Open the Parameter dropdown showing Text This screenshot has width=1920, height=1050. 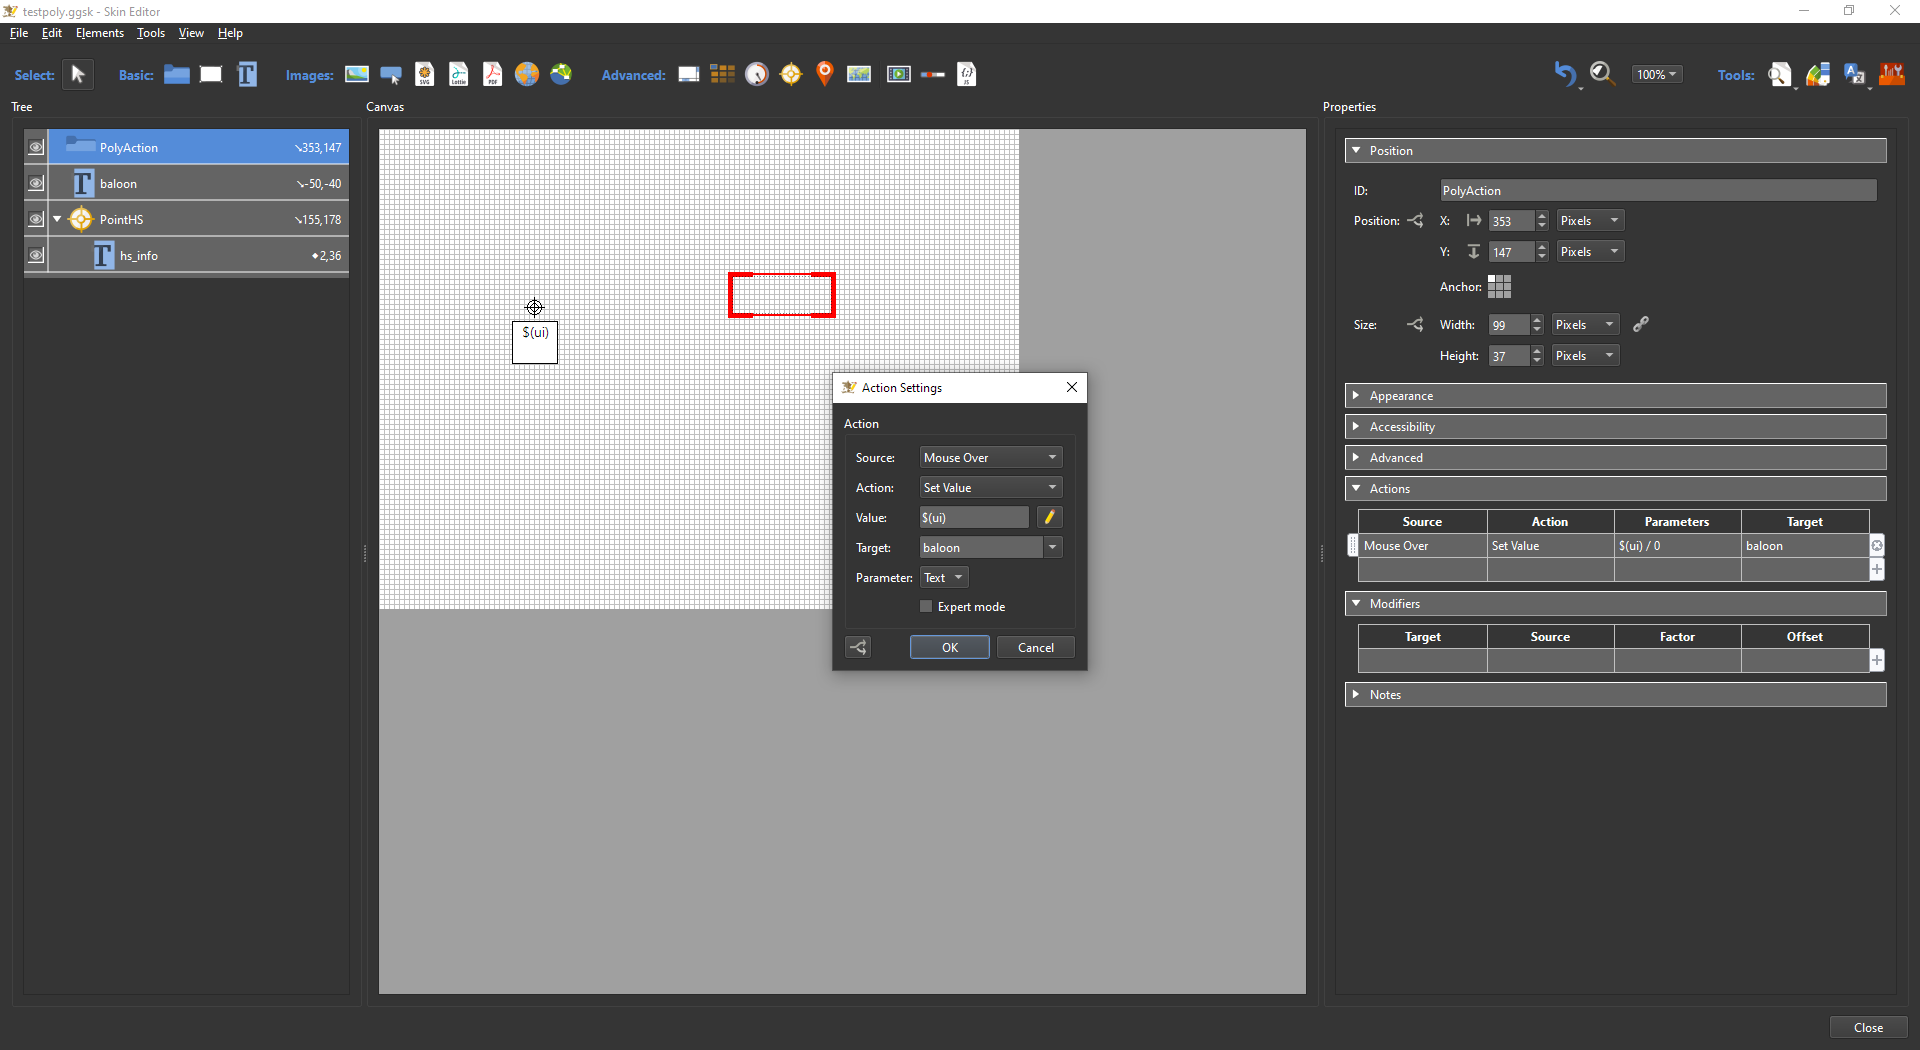click(944, 577)
